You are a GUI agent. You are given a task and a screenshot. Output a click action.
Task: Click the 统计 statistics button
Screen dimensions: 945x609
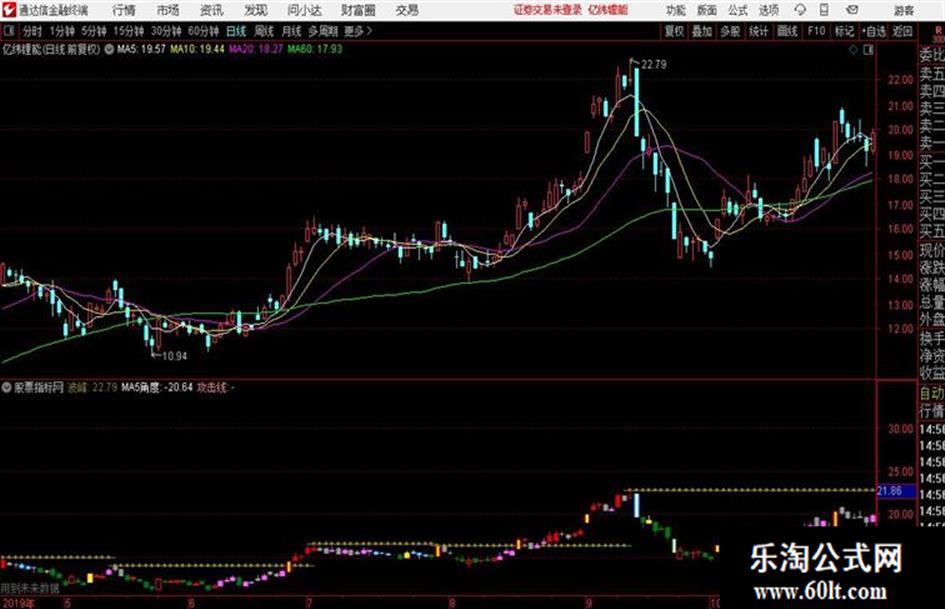tap(759, 31)
